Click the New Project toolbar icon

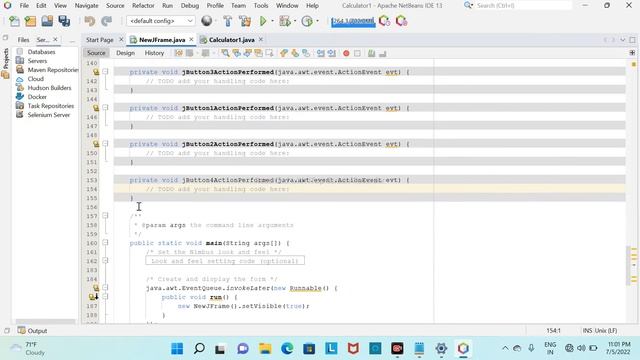(30, 21)
